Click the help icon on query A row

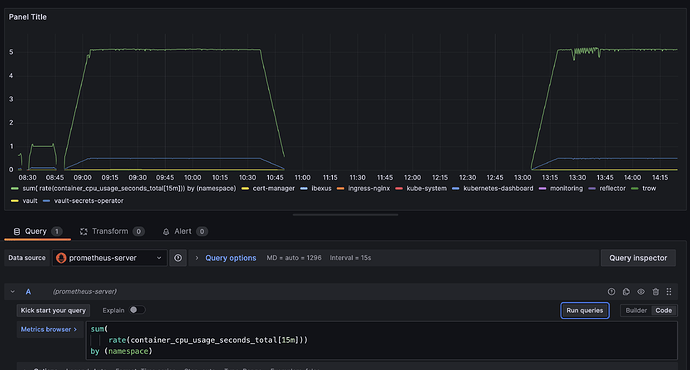click(611, 292)
